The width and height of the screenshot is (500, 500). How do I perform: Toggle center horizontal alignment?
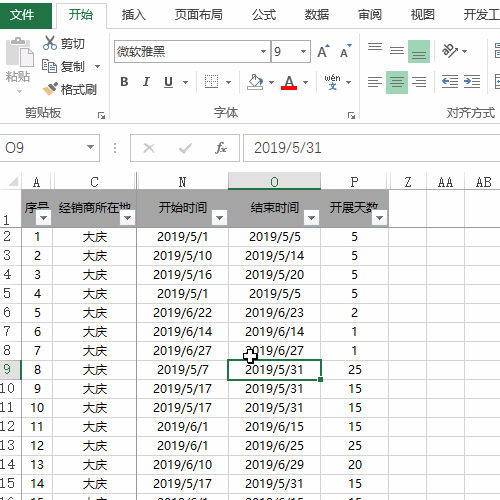pyautogui.click(x=397, y=82)
